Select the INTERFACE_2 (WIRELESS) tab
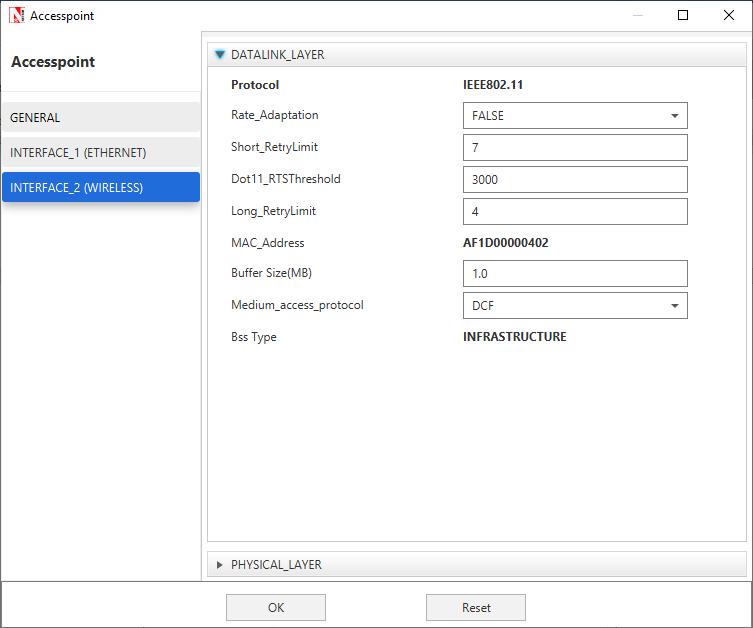The image size is (753, 628). 100,187
